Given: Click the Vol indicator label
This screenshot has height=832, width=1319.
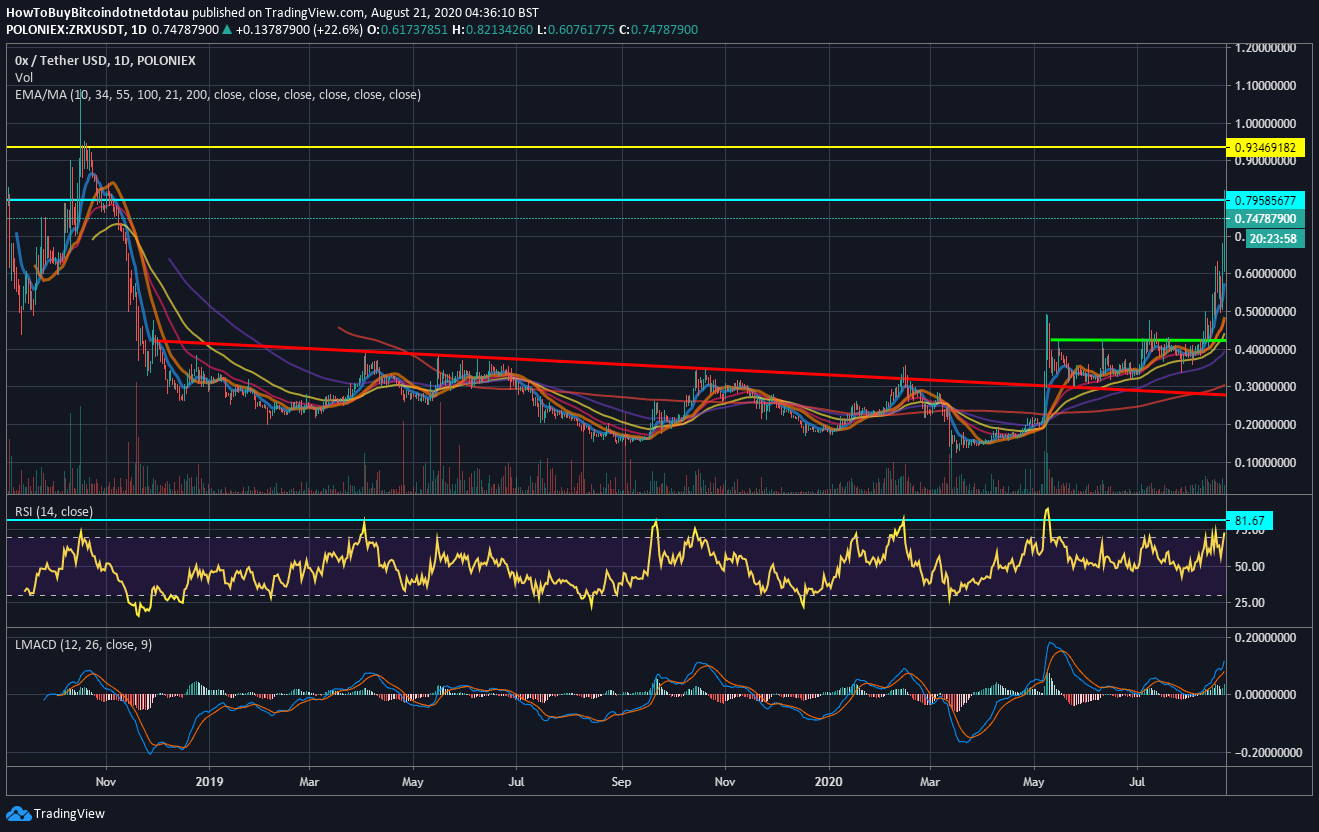Looking at the screenshot, I should [23, 77].
